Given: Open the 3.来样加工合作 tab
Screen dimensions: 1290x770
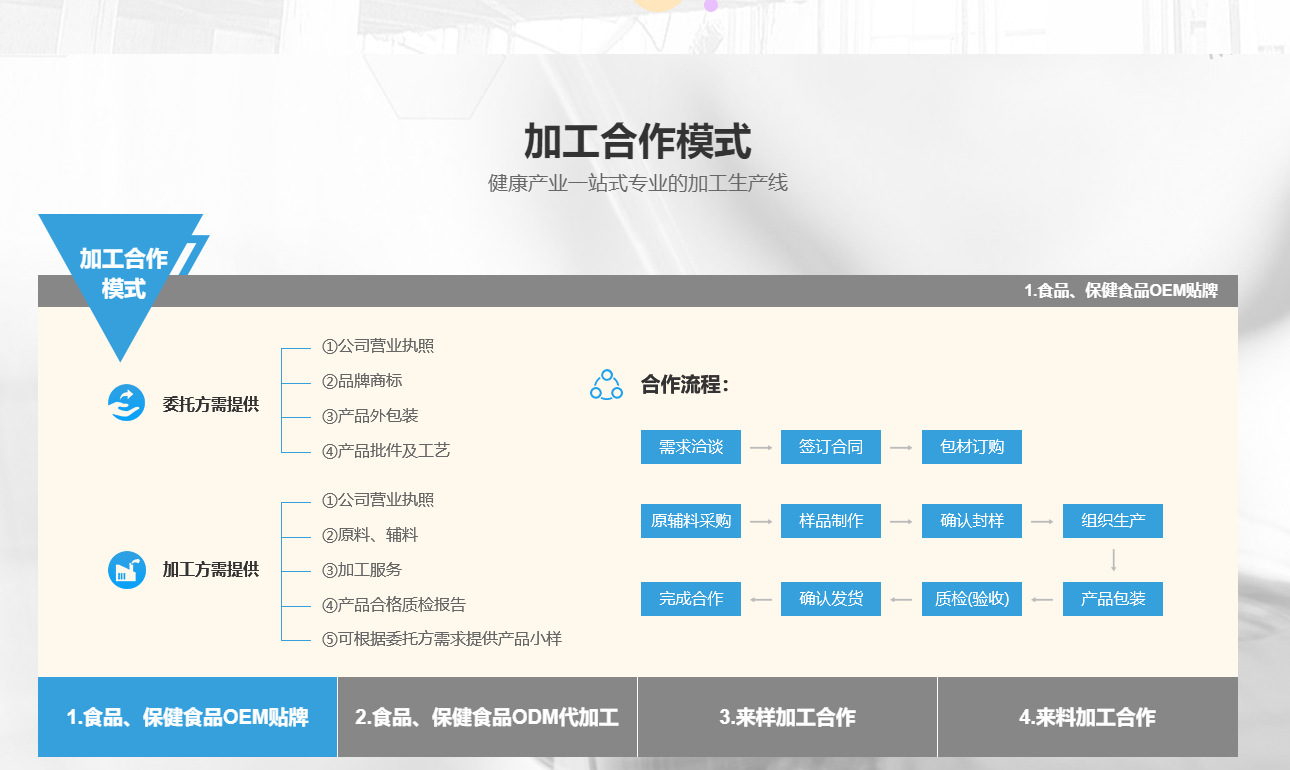Looking at the screenshot, I should 787,717.
